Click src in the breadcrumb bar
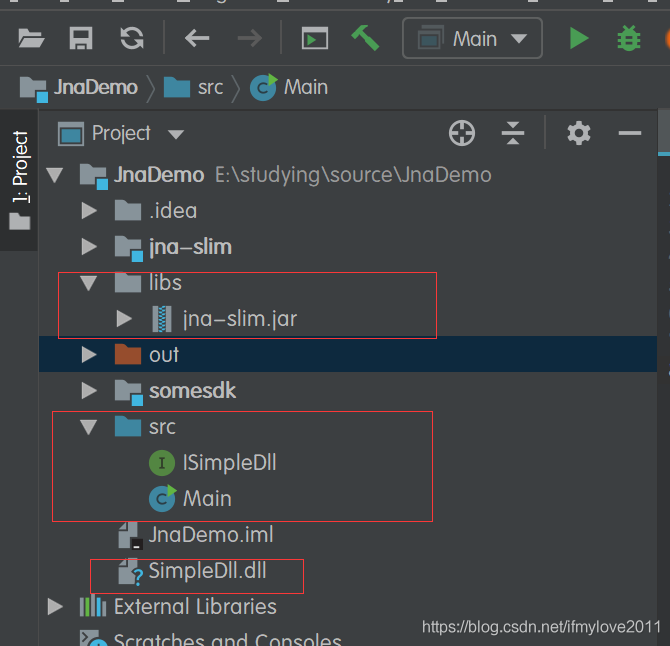 click(x=194, y=88)
